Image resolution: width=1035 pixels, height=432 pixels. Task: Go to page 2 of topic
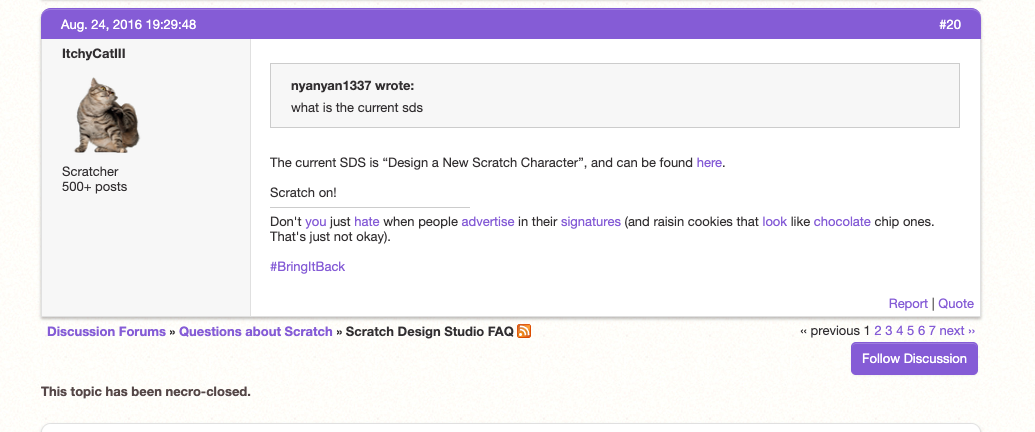(878, 331)
